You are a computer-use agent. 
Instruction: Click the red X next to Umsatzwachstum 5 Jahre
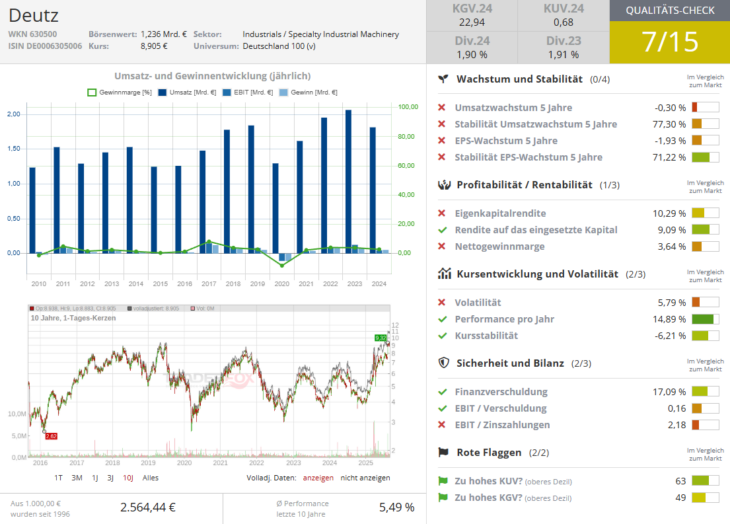point(442,107)
